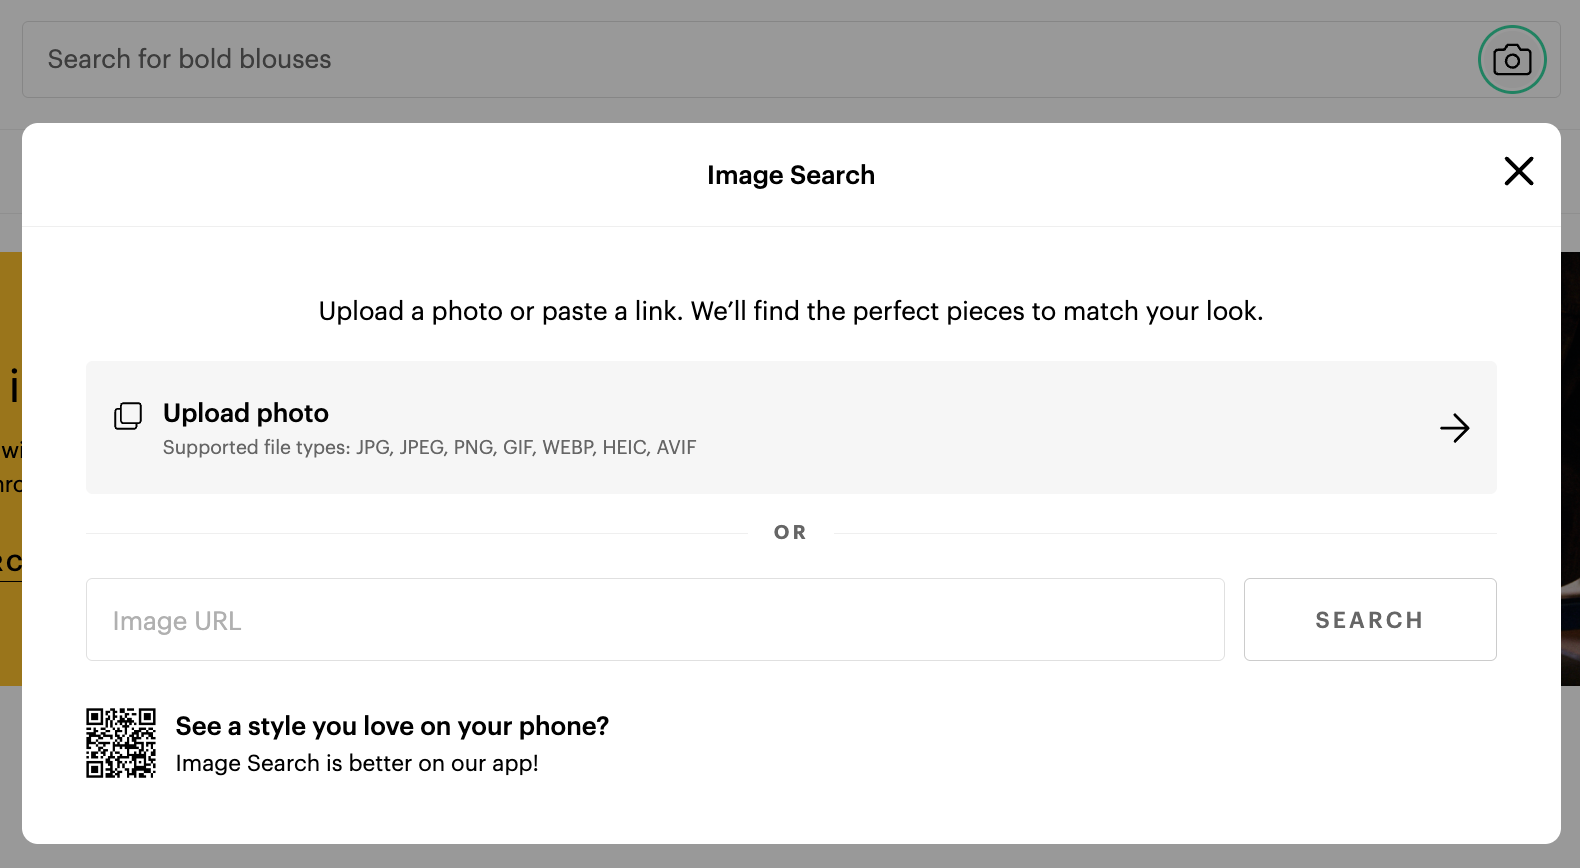Click the "Upload photo" label
The image size is (1580, 868).
[246, 413]
